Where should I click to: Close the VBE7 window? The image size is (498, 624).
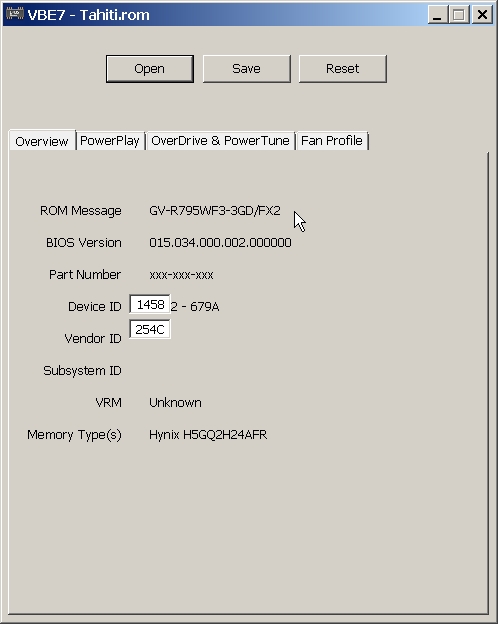(x=482, y=15)
